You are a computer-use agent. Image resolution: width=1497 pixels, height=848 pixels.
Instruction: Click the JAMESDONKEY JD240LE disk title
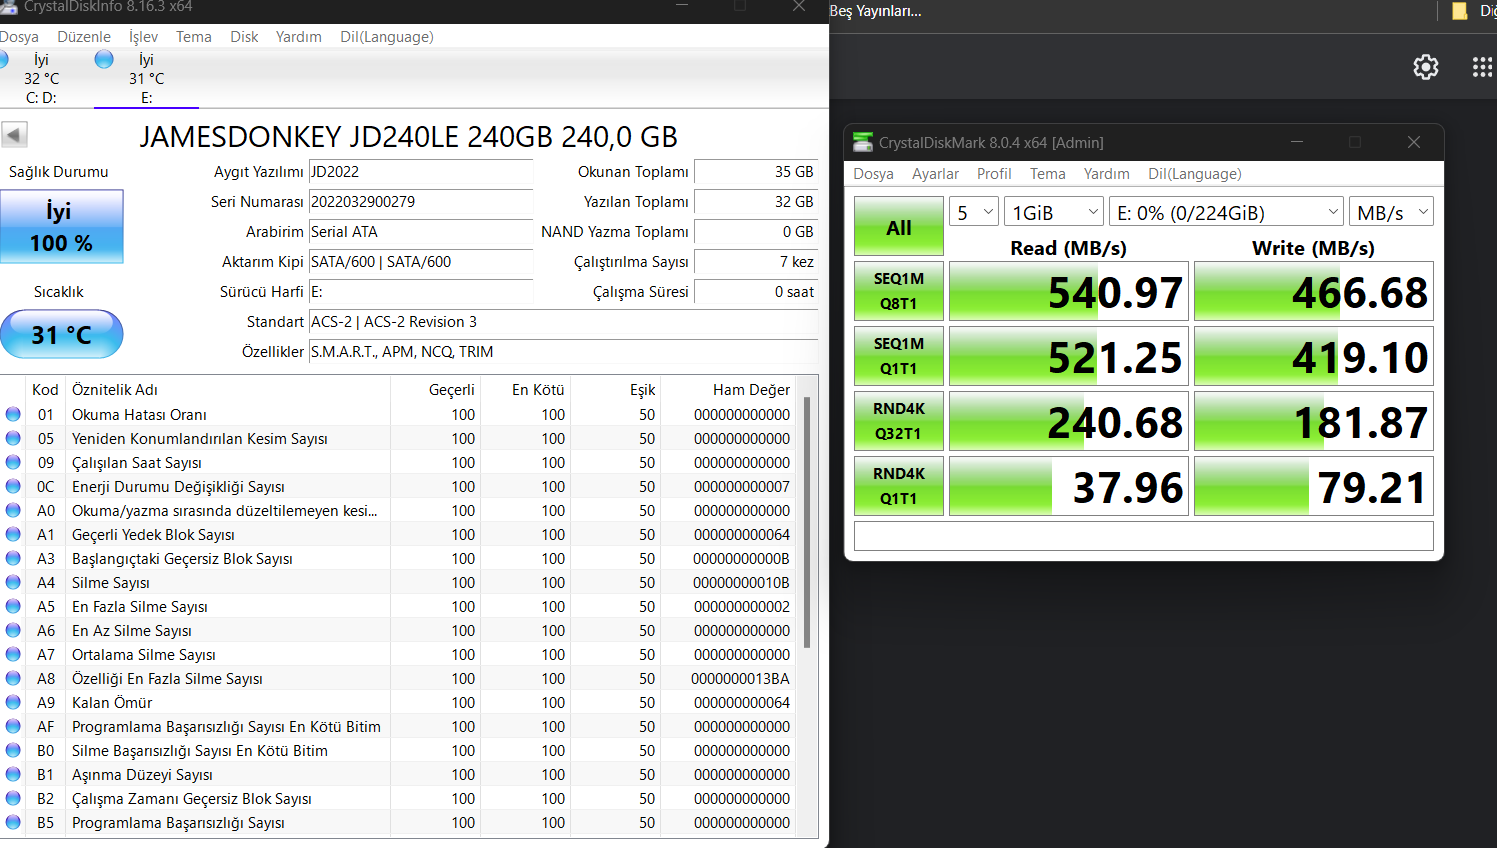pos(408,137)
